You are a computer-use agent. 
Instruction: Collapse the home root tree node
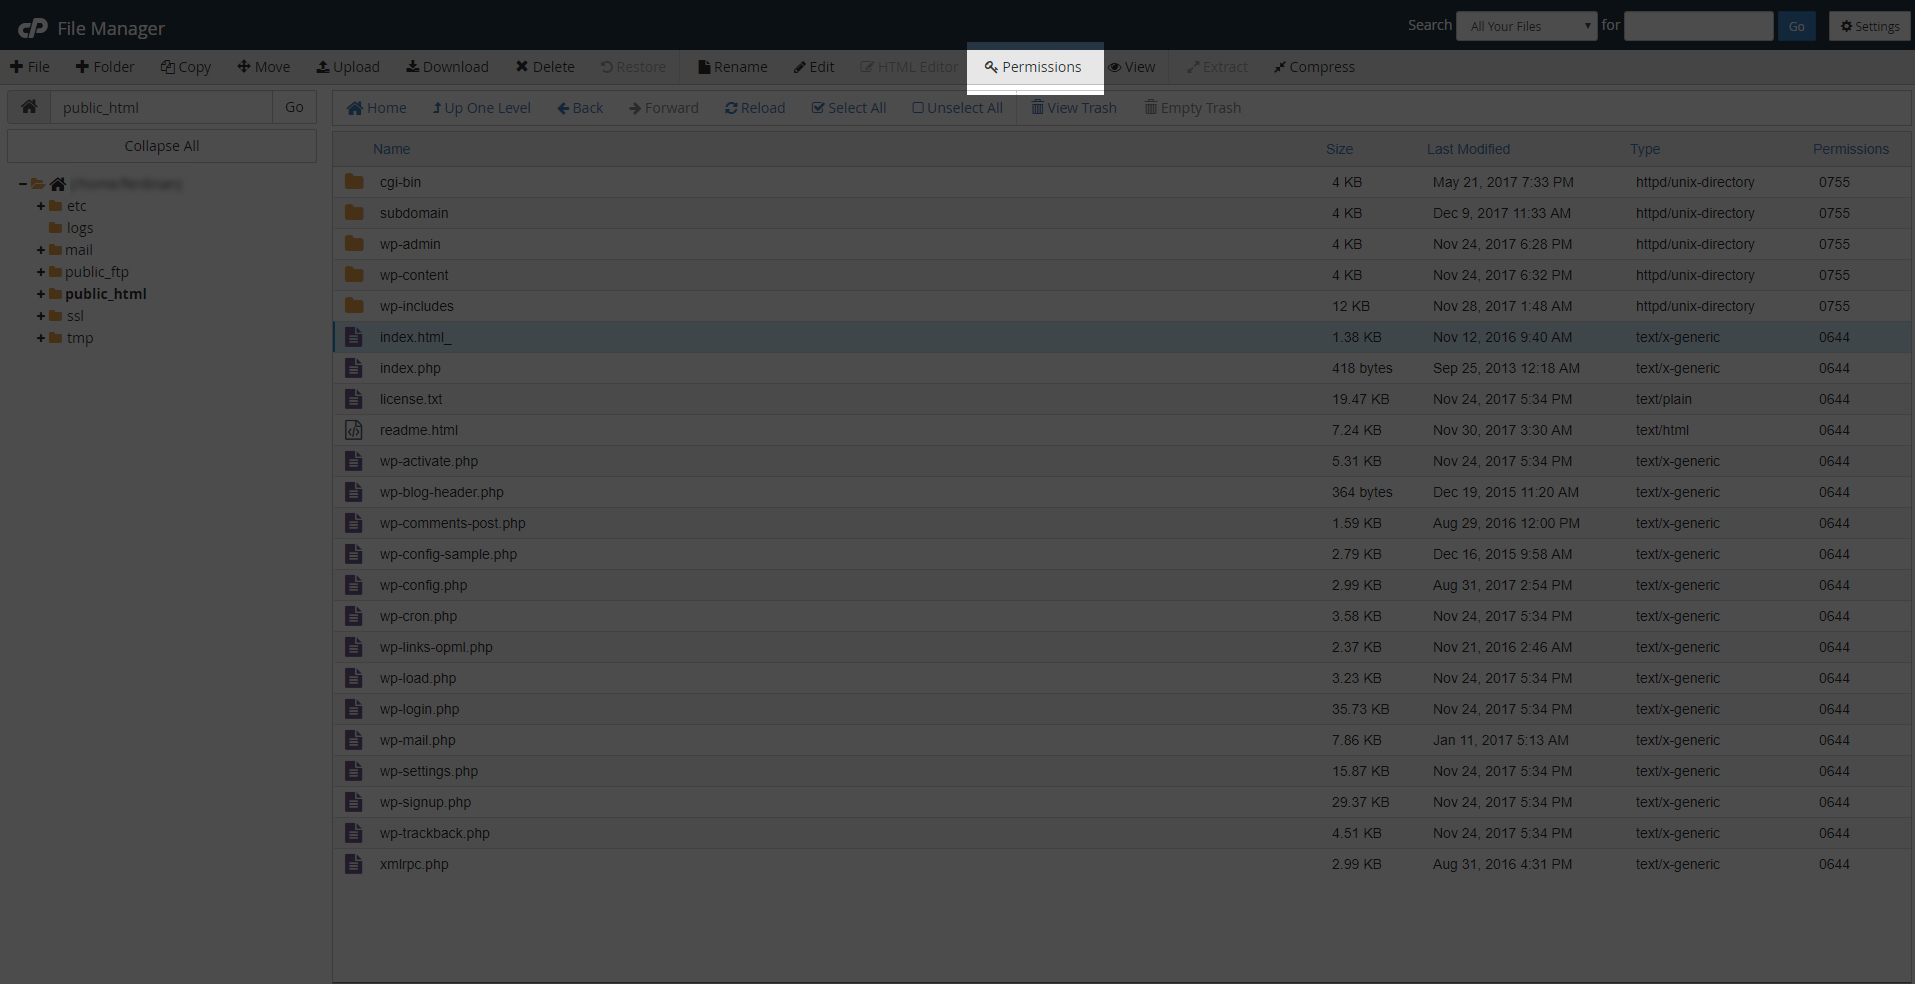22,184
